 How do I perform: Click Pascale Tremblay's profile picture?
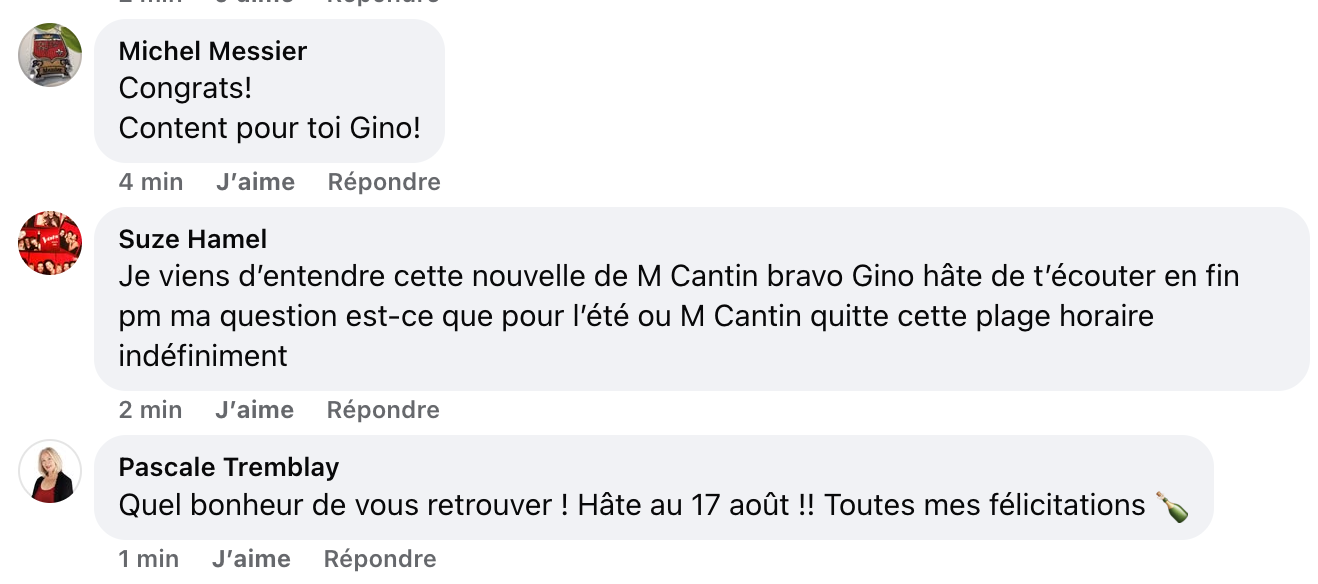tap(50, 471)
